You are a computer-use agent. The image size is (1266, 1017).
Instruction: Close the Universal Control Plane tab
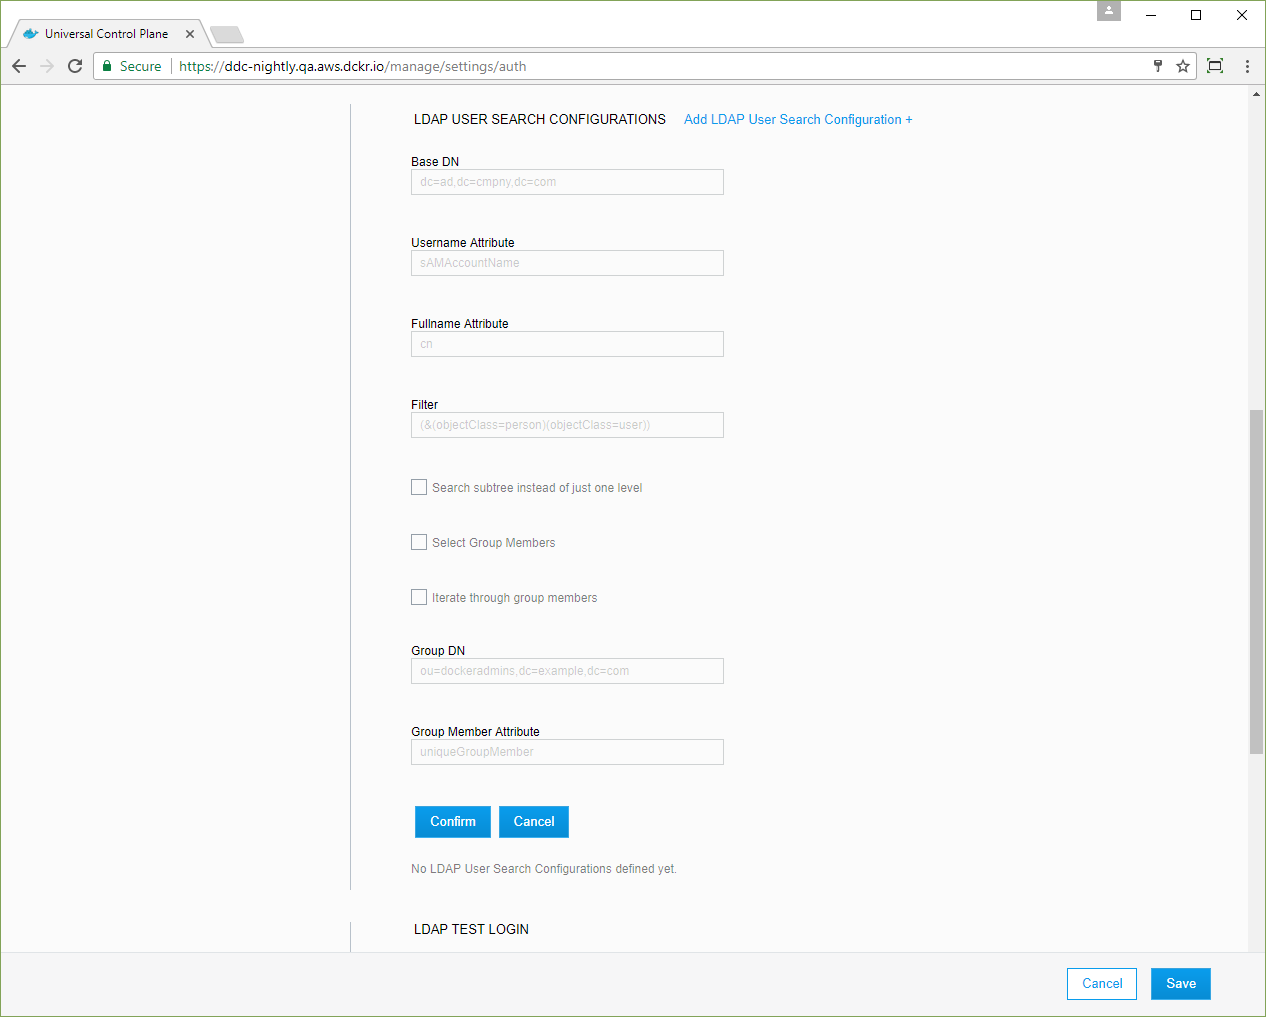190,34
